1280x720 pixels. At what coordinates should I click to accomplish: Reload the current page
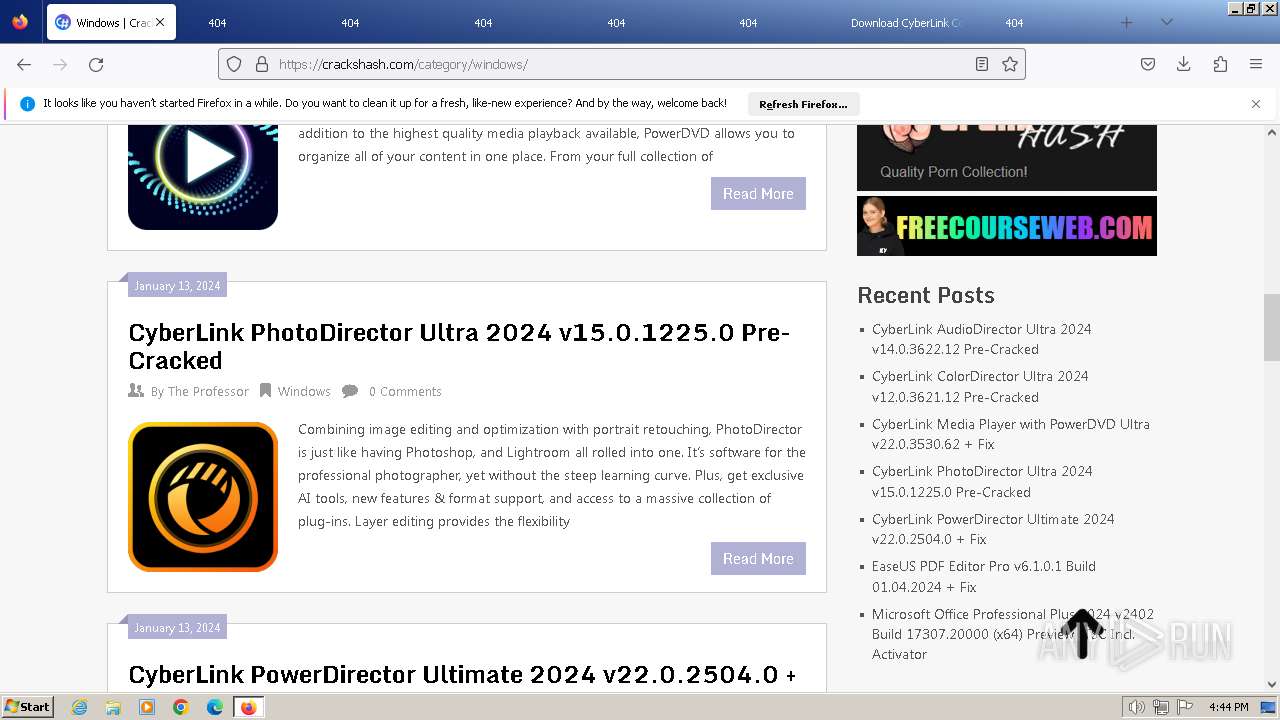[x=96, y=64]
